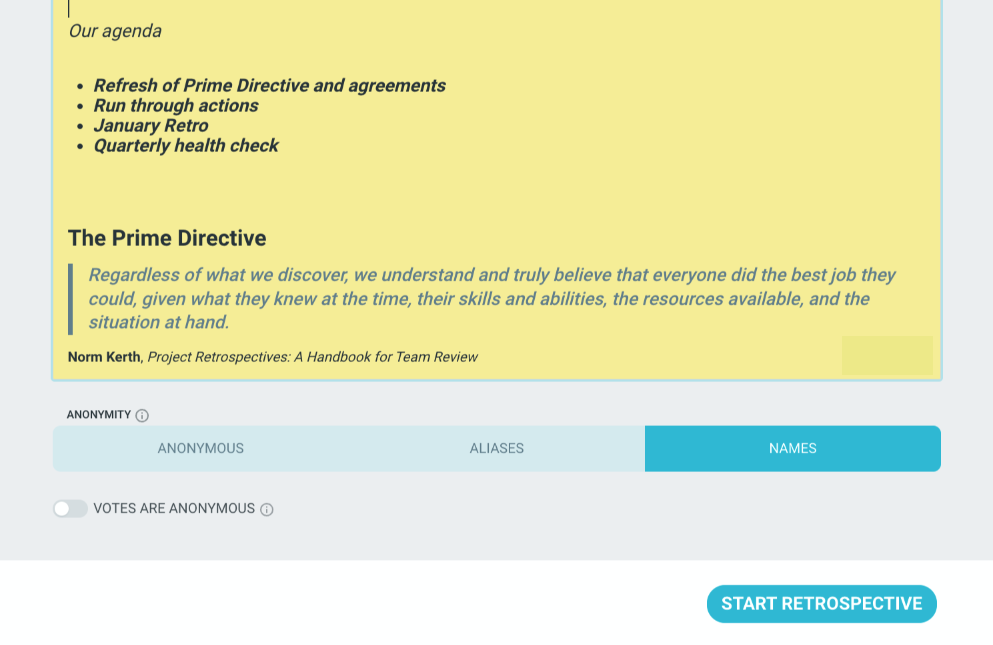Open the Anonymity info tooltip icon
The height and width of the screenshot is (645, 993).
(142, 416)
